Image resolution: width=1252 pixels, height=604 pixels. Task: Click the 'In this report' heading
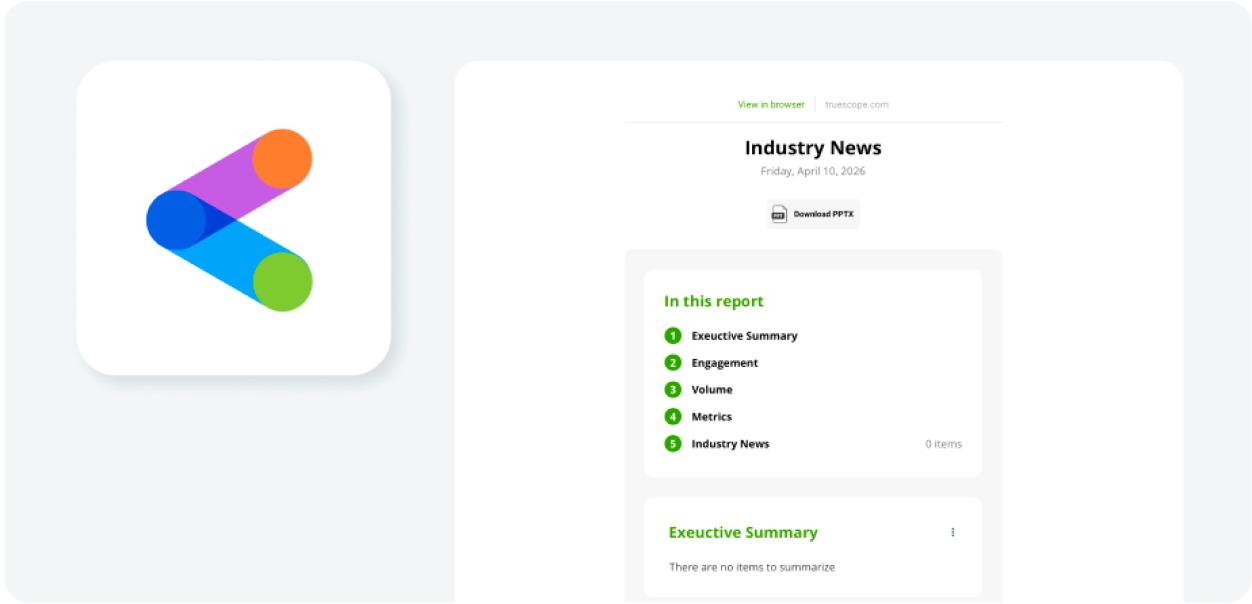(714, 301)
